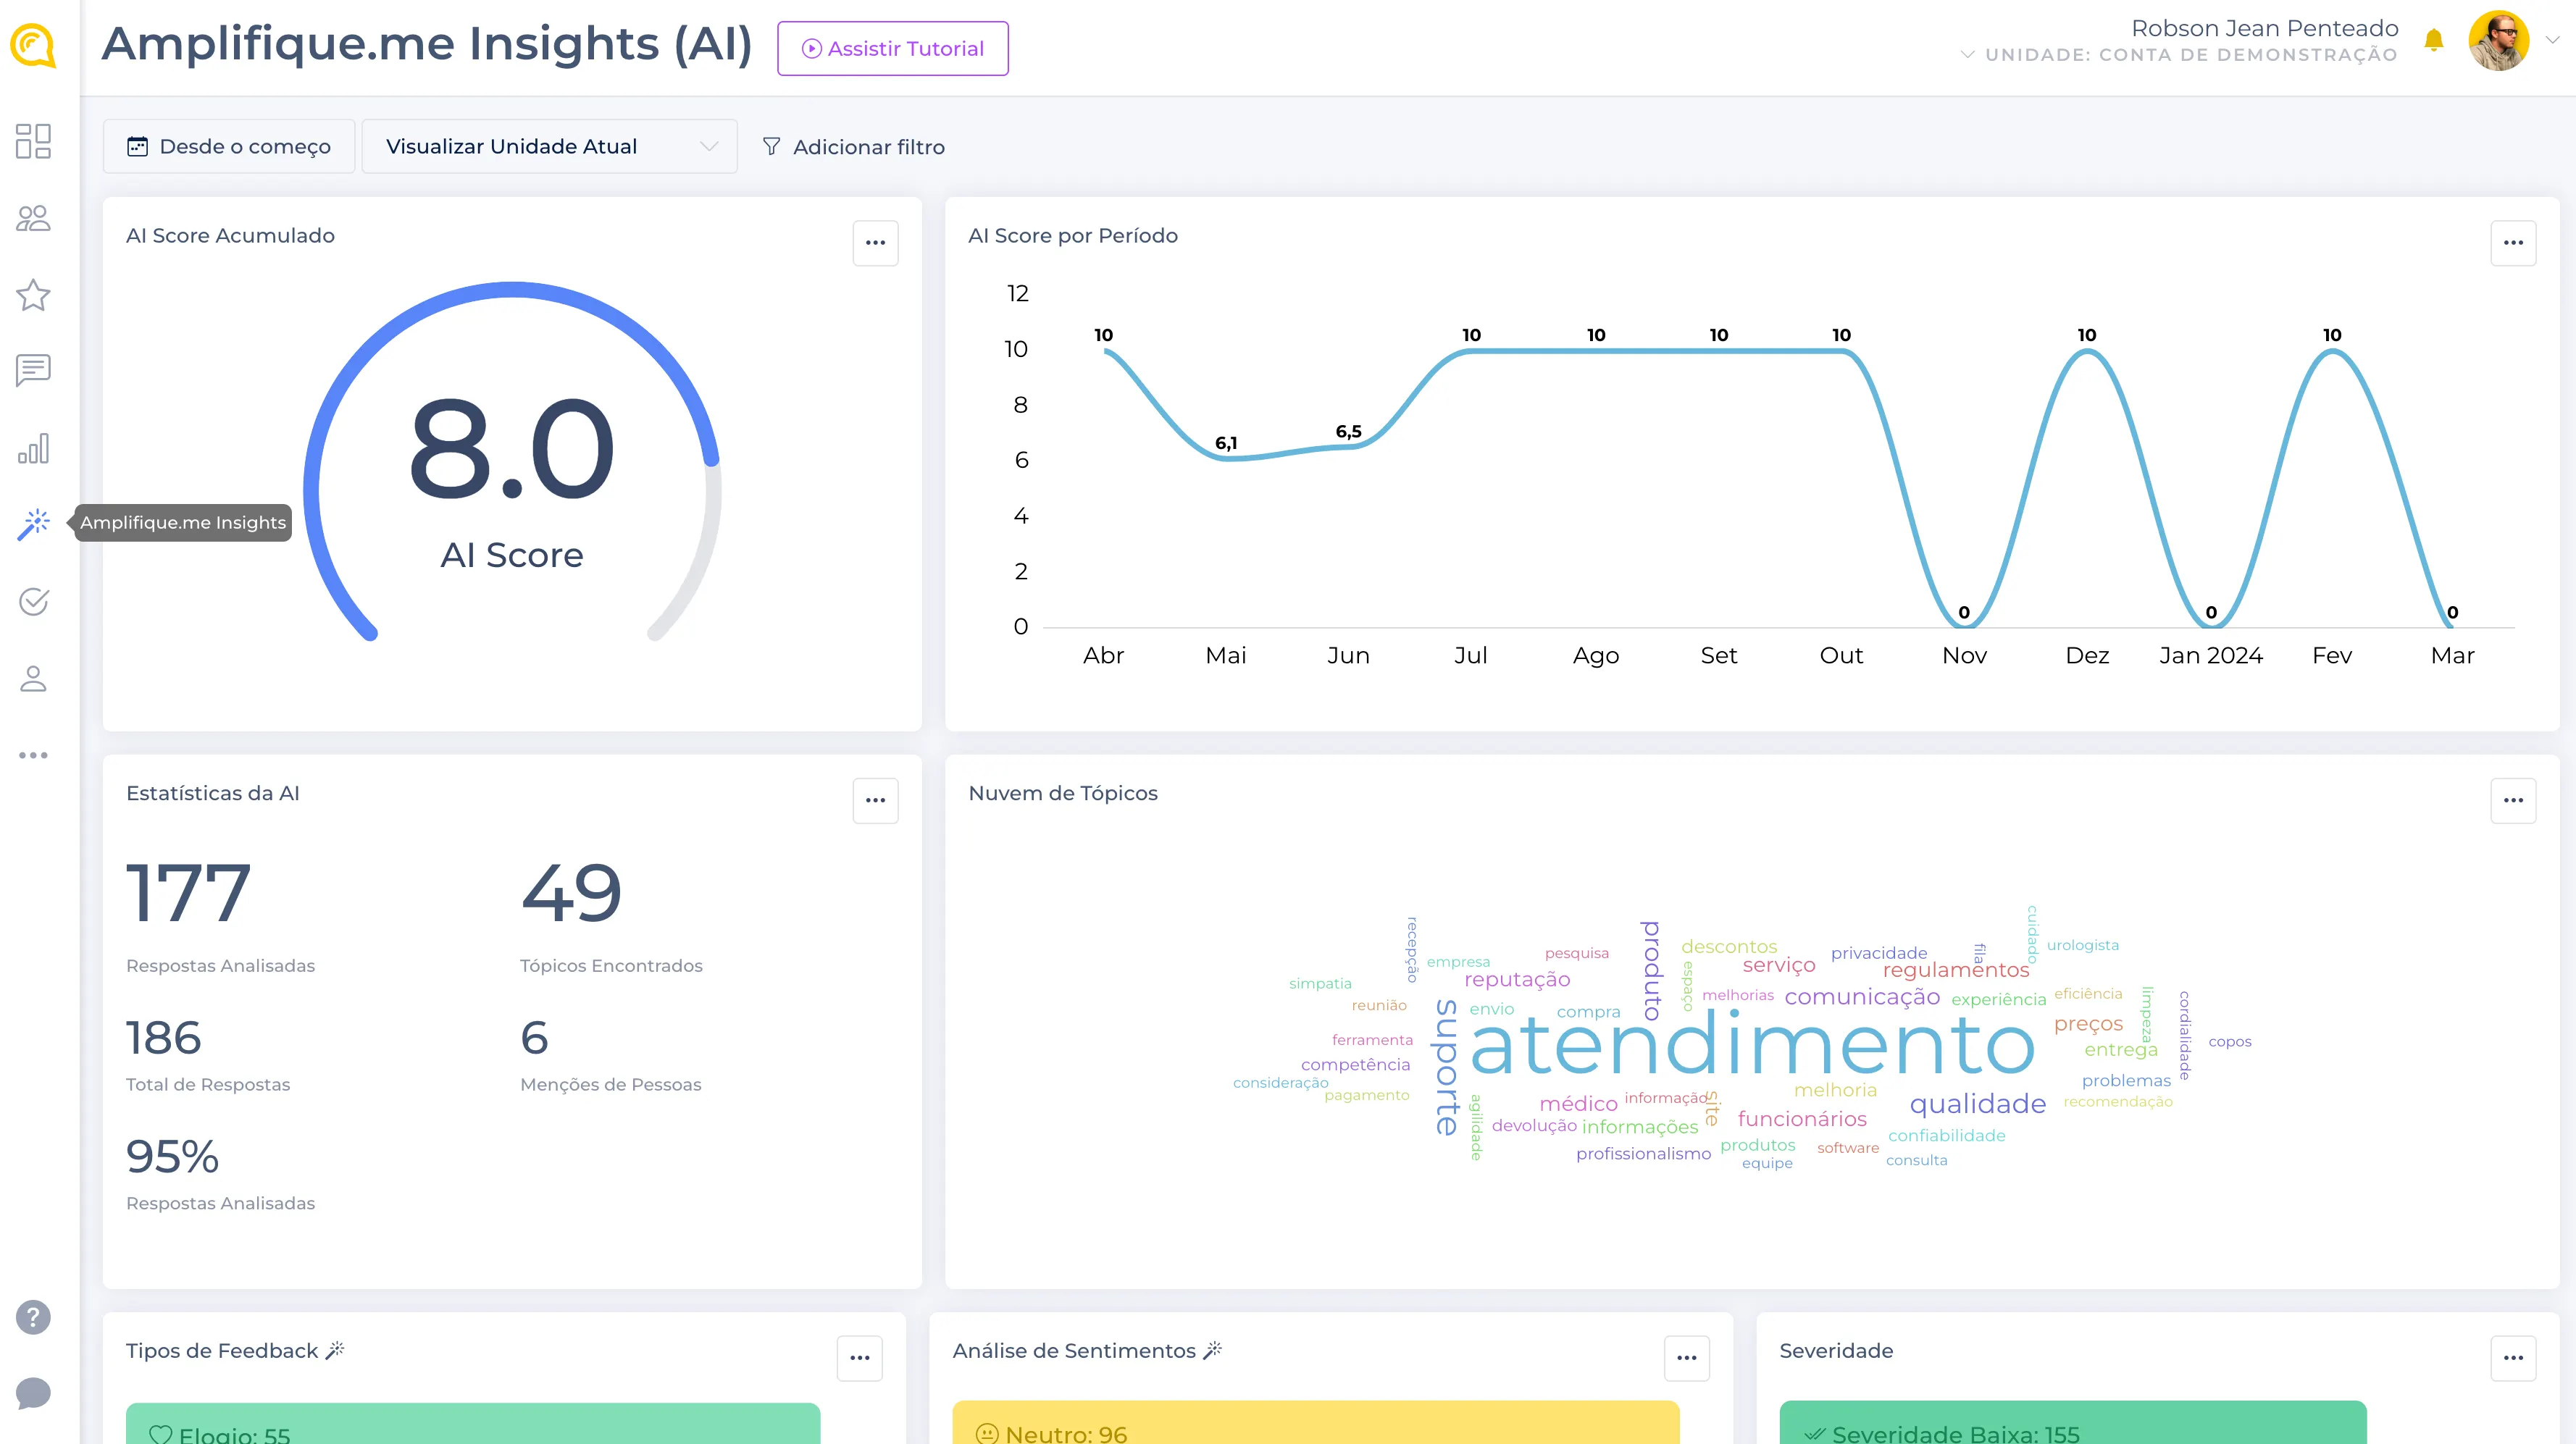Expand the Visualizar Unidade Atual dropdown
The height and width of the screenshot is (1444, 2576).
(549, 147)
